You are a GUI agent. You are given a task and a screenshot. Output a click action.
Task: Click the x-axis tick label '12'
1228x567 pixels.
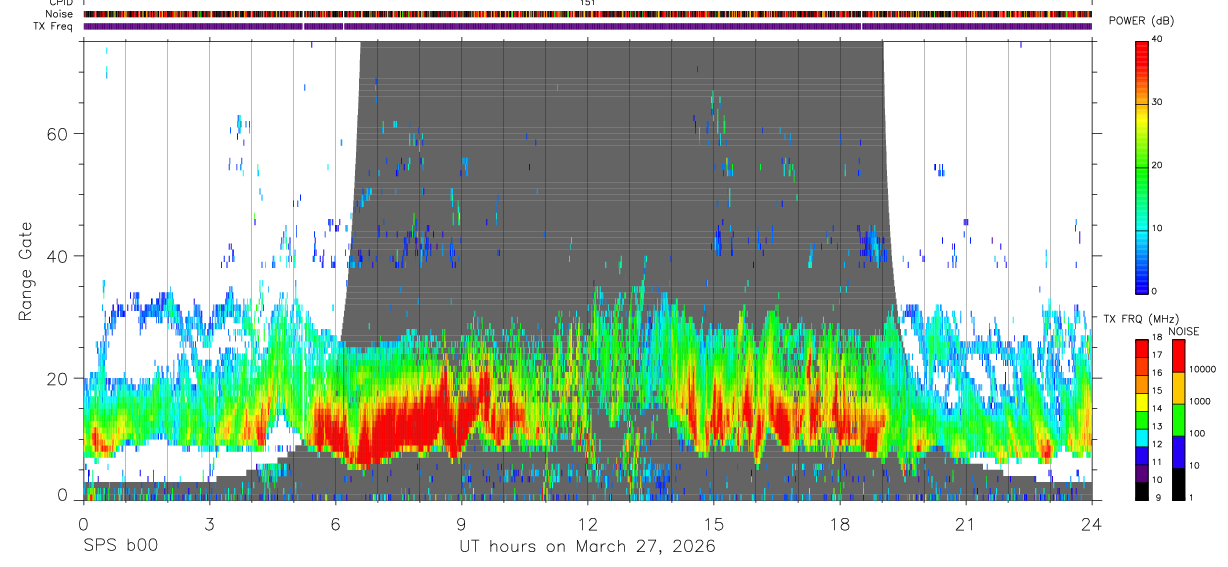pyautogui.click(x=587, y=524)
